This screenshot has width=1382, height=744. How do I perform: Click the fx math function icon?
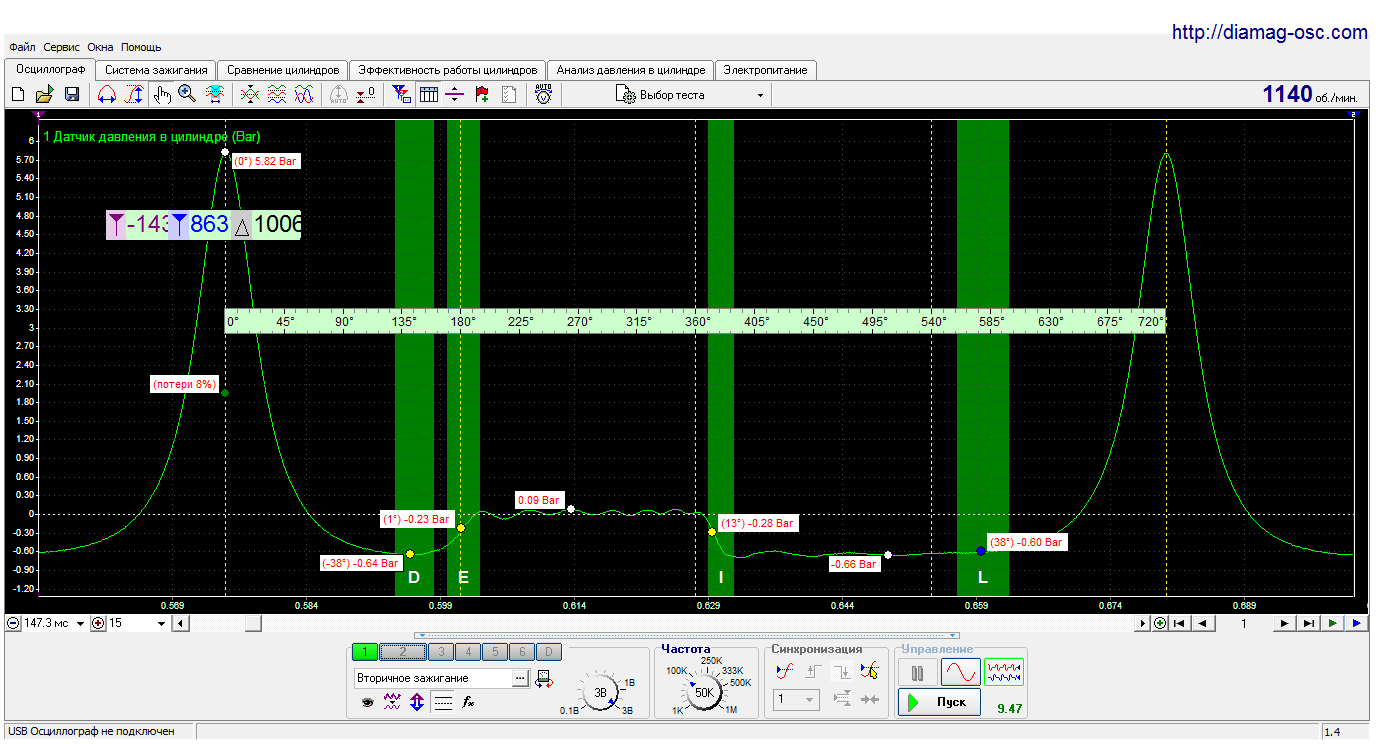click(x=467, y=703)
